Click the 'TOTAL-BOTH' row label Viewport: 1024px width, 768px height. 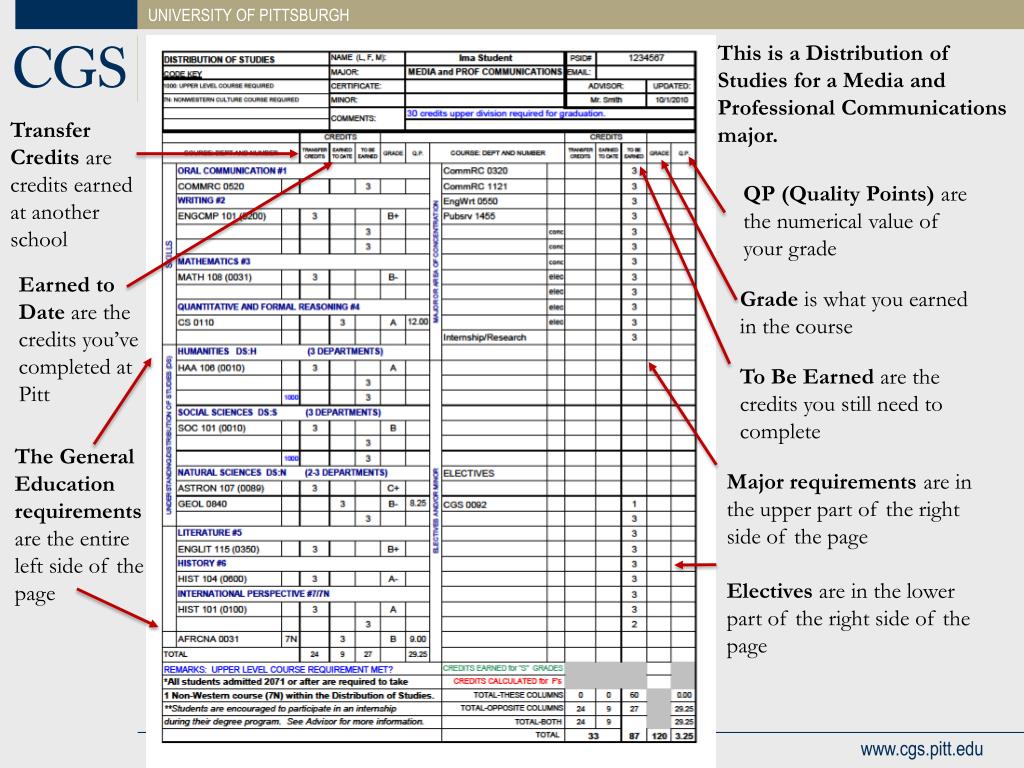pos(539,722)
